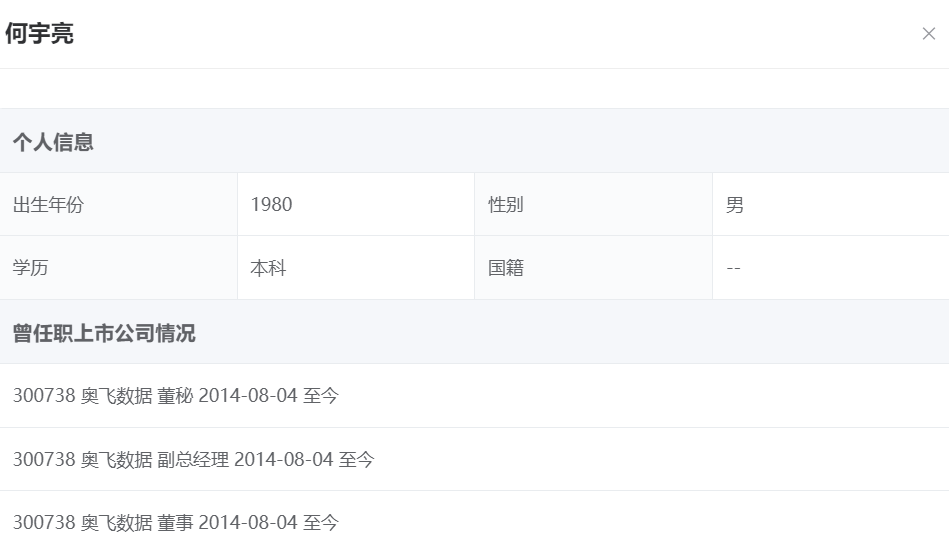
Task: Click 至今 in the 副总经理 row
Action: click(x=357, y=459)
